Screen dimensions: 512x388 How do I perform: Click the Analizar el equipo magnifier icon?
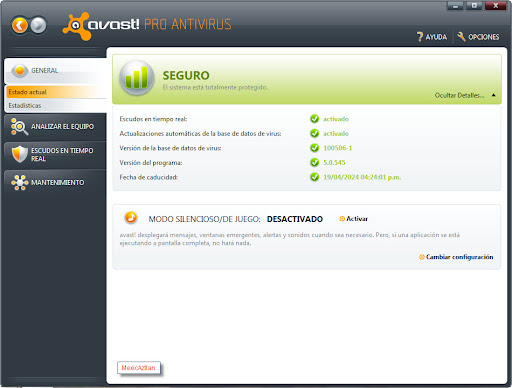(x=19, y=127)
